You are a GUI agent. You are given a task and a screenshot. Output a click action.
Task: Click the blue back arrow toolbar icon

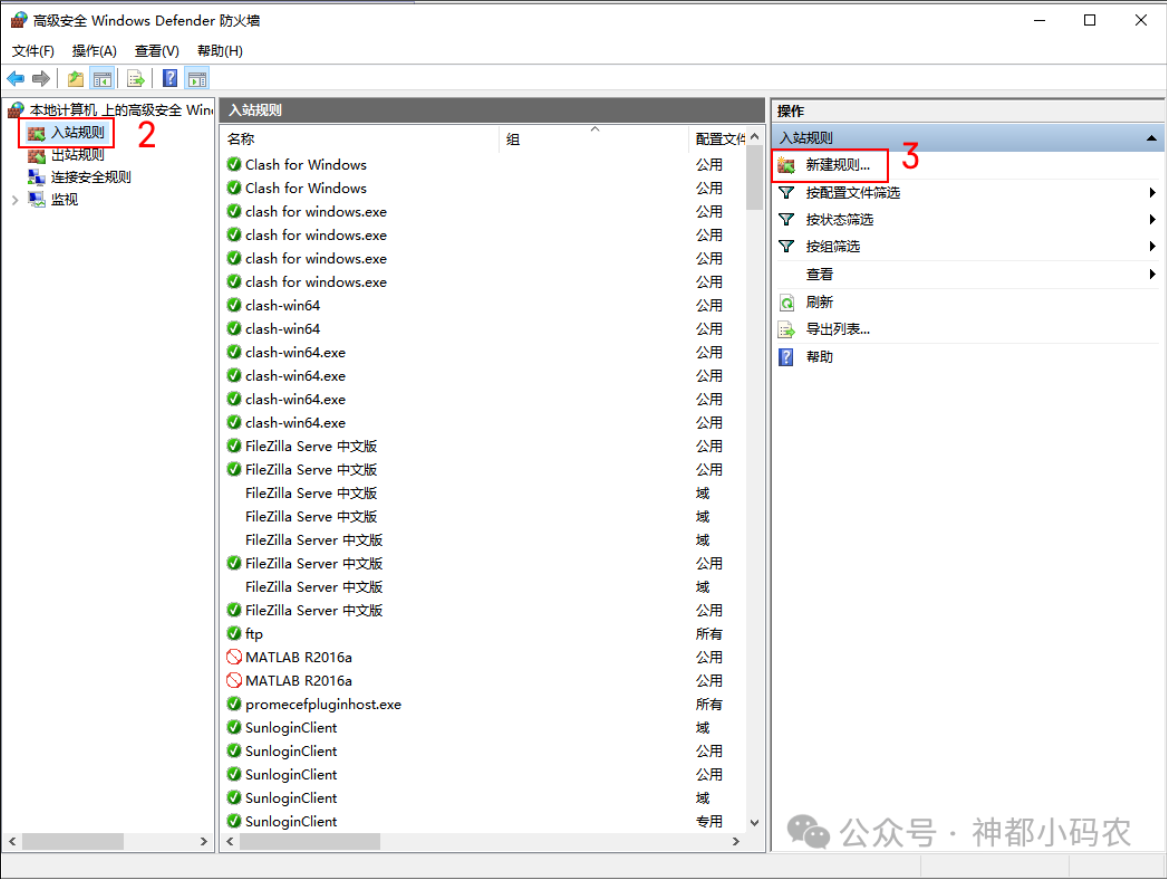point(16,78)
